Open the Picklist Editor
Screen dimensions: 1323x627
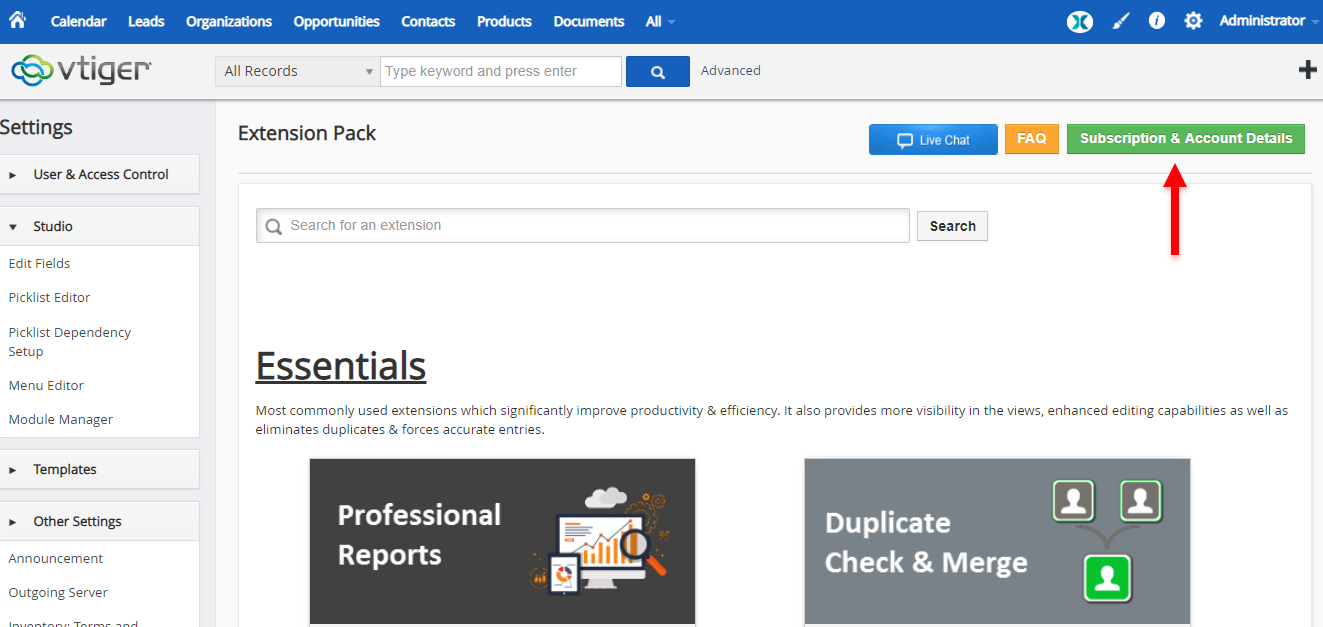[x=49, y=297]
